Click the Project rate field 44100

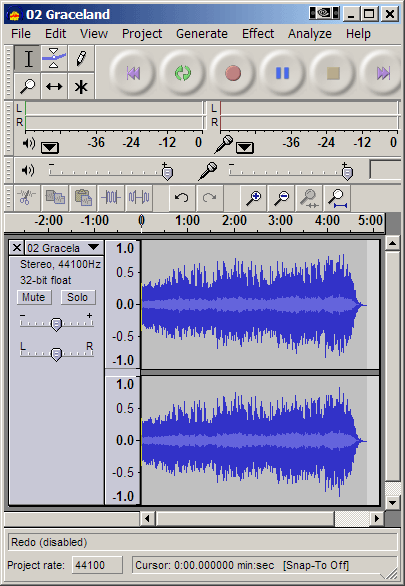(97, 565)
